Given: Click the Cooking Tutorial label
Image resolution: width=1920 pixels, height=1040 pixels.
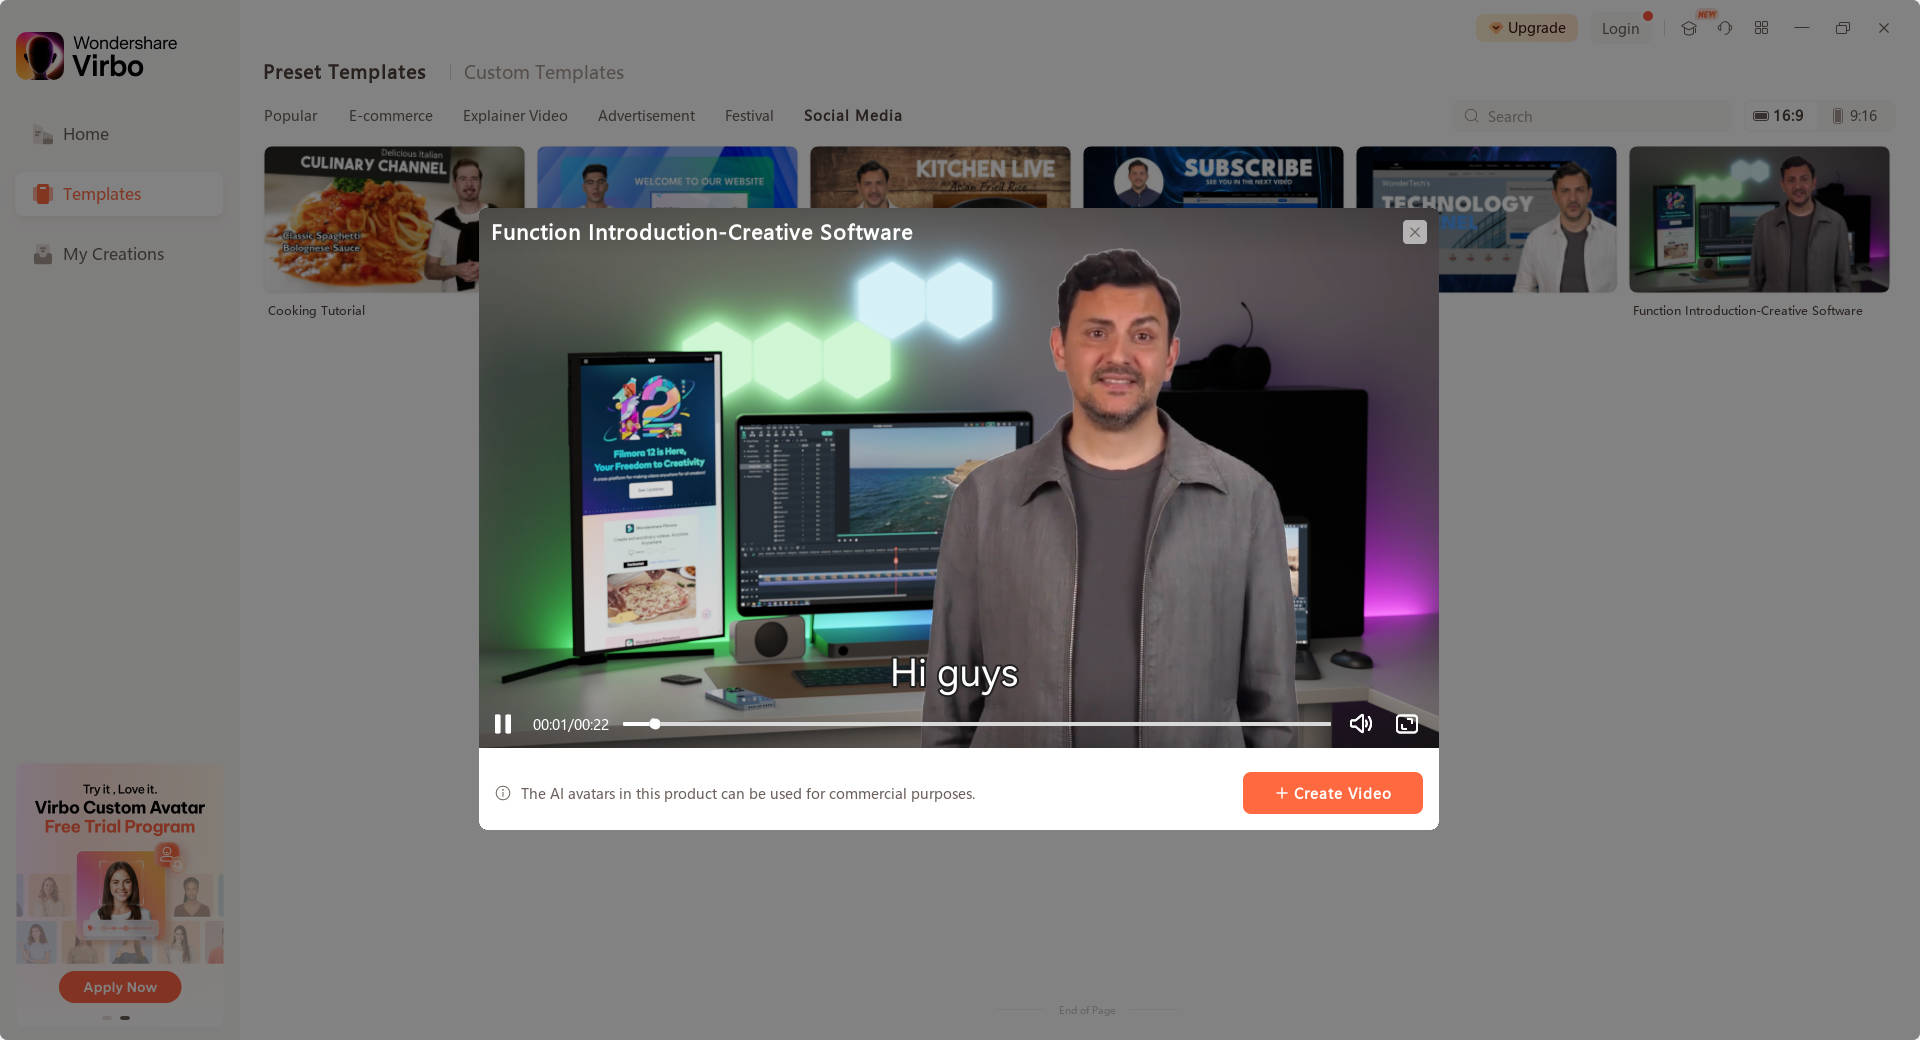Looking at the screenshot, I should click(x=316, y=311).
